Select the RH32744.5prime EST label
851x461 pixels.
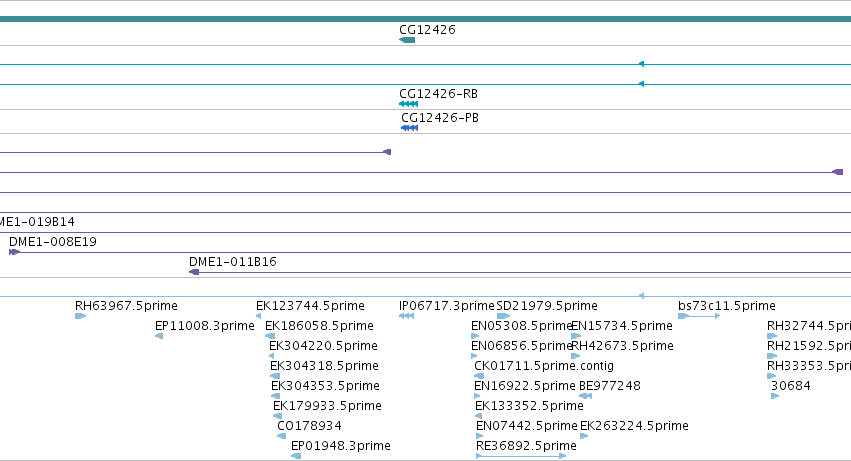click(809, 326)
